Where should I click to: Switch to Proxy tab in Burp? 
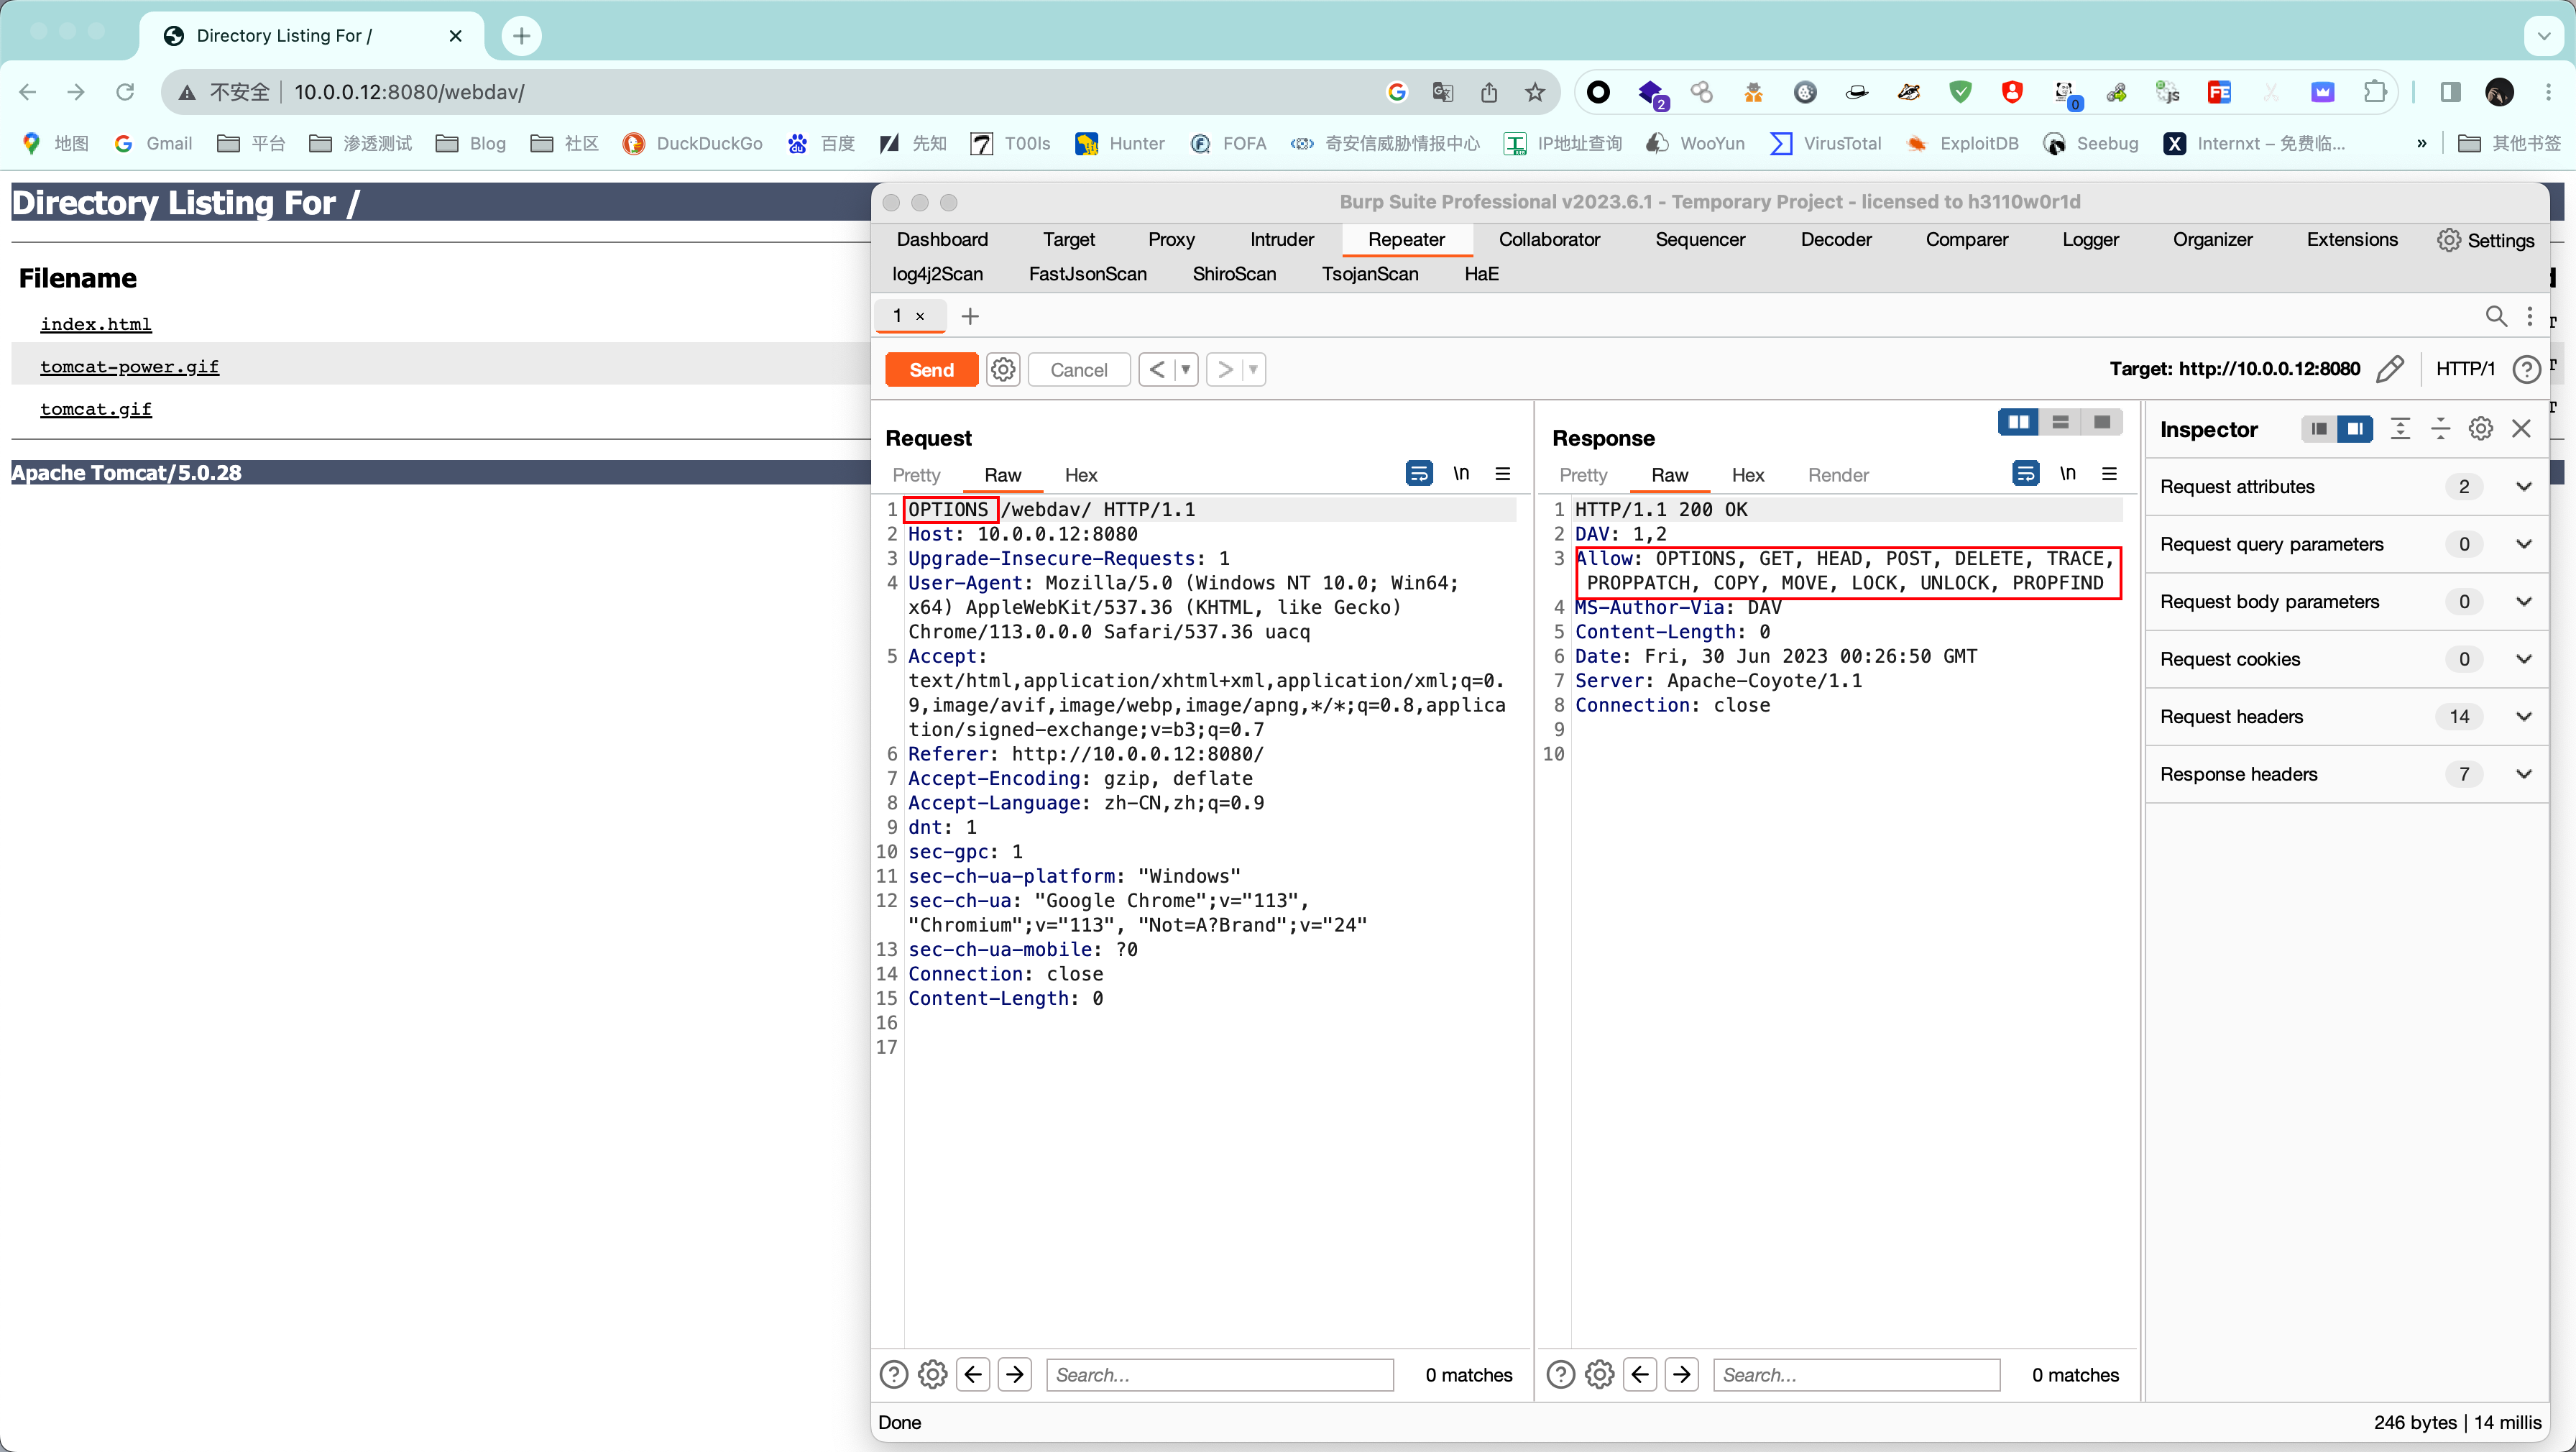coord(1171,239)
